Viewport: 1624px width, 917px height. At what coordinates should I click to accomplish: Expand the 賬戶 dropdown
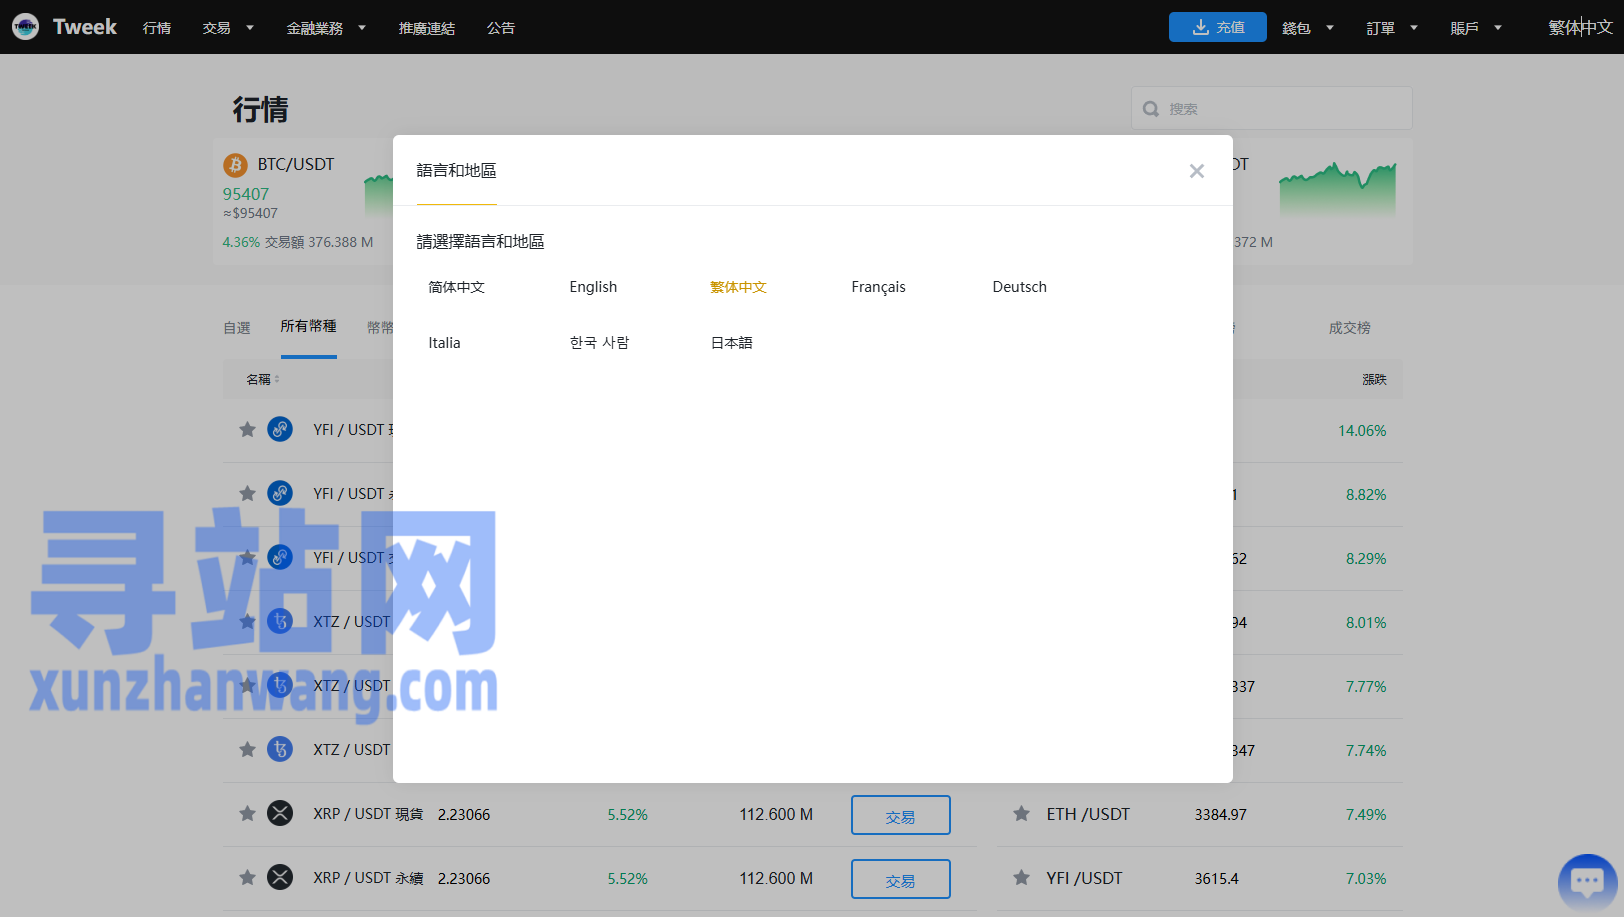(1476, 27)
